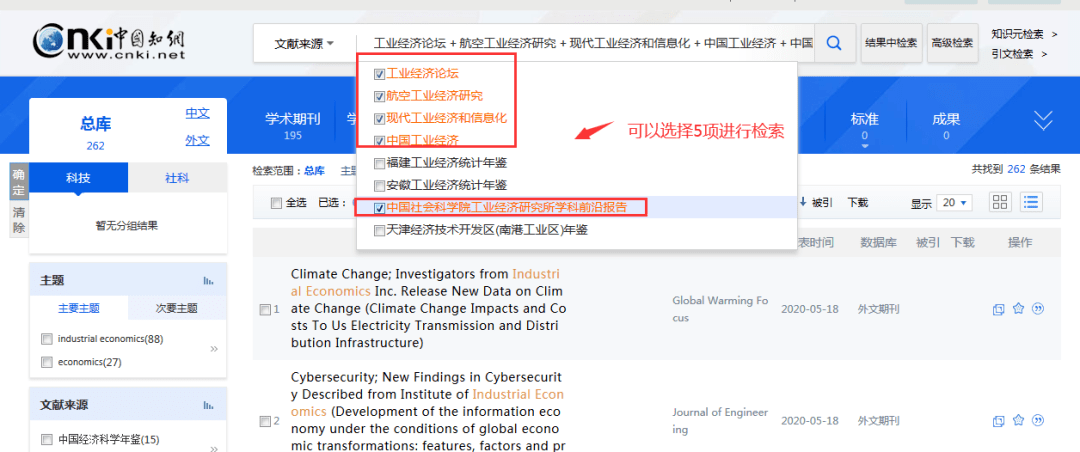Switch to list view layout icon
Image resolution: width=1080 pixels, height=452 pixels.
point(1031,203)
